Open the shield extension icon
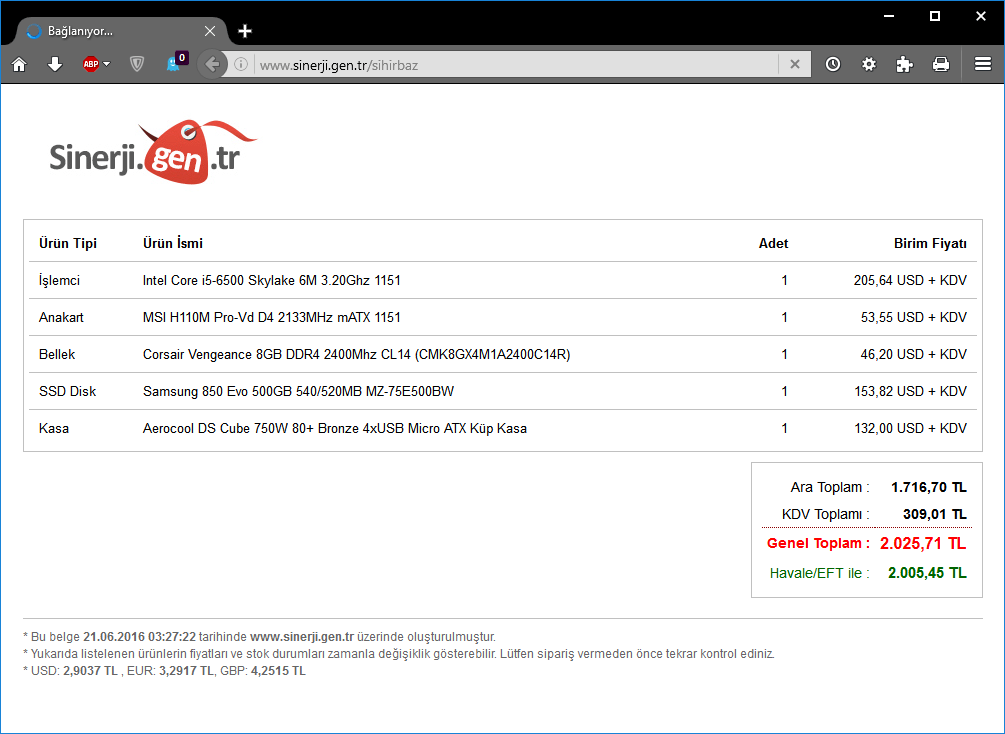 click(x=137, y=64)
